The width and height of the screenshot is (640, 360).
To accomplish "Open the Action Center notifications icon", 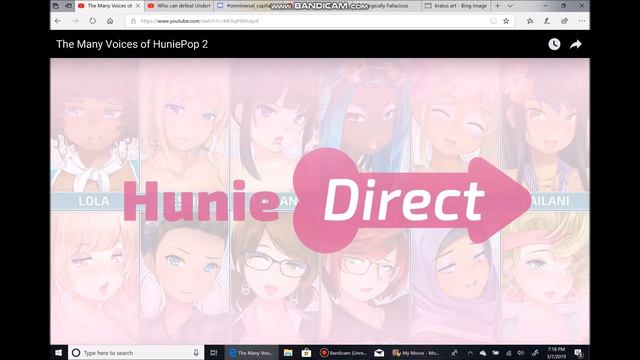I will tap(578, 353).
